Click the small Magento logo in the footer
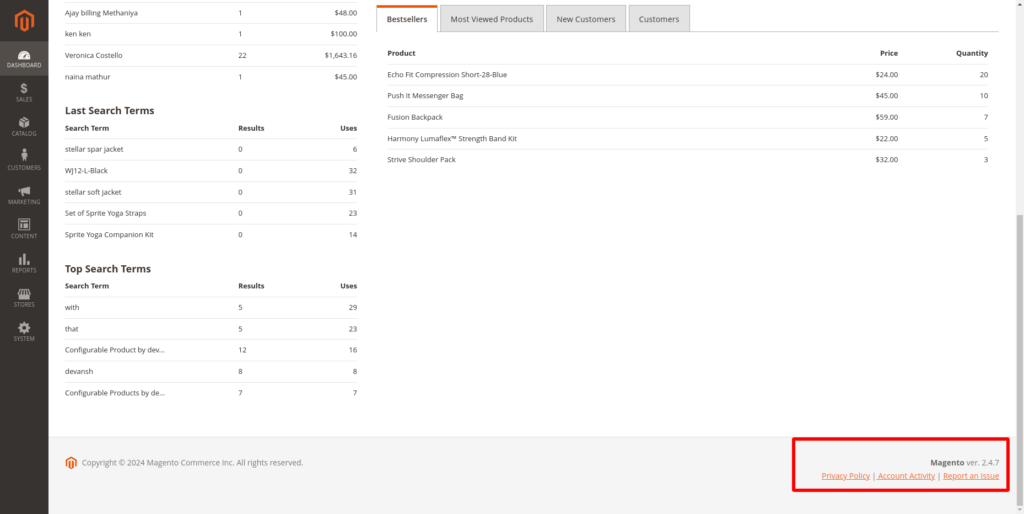 71,462
